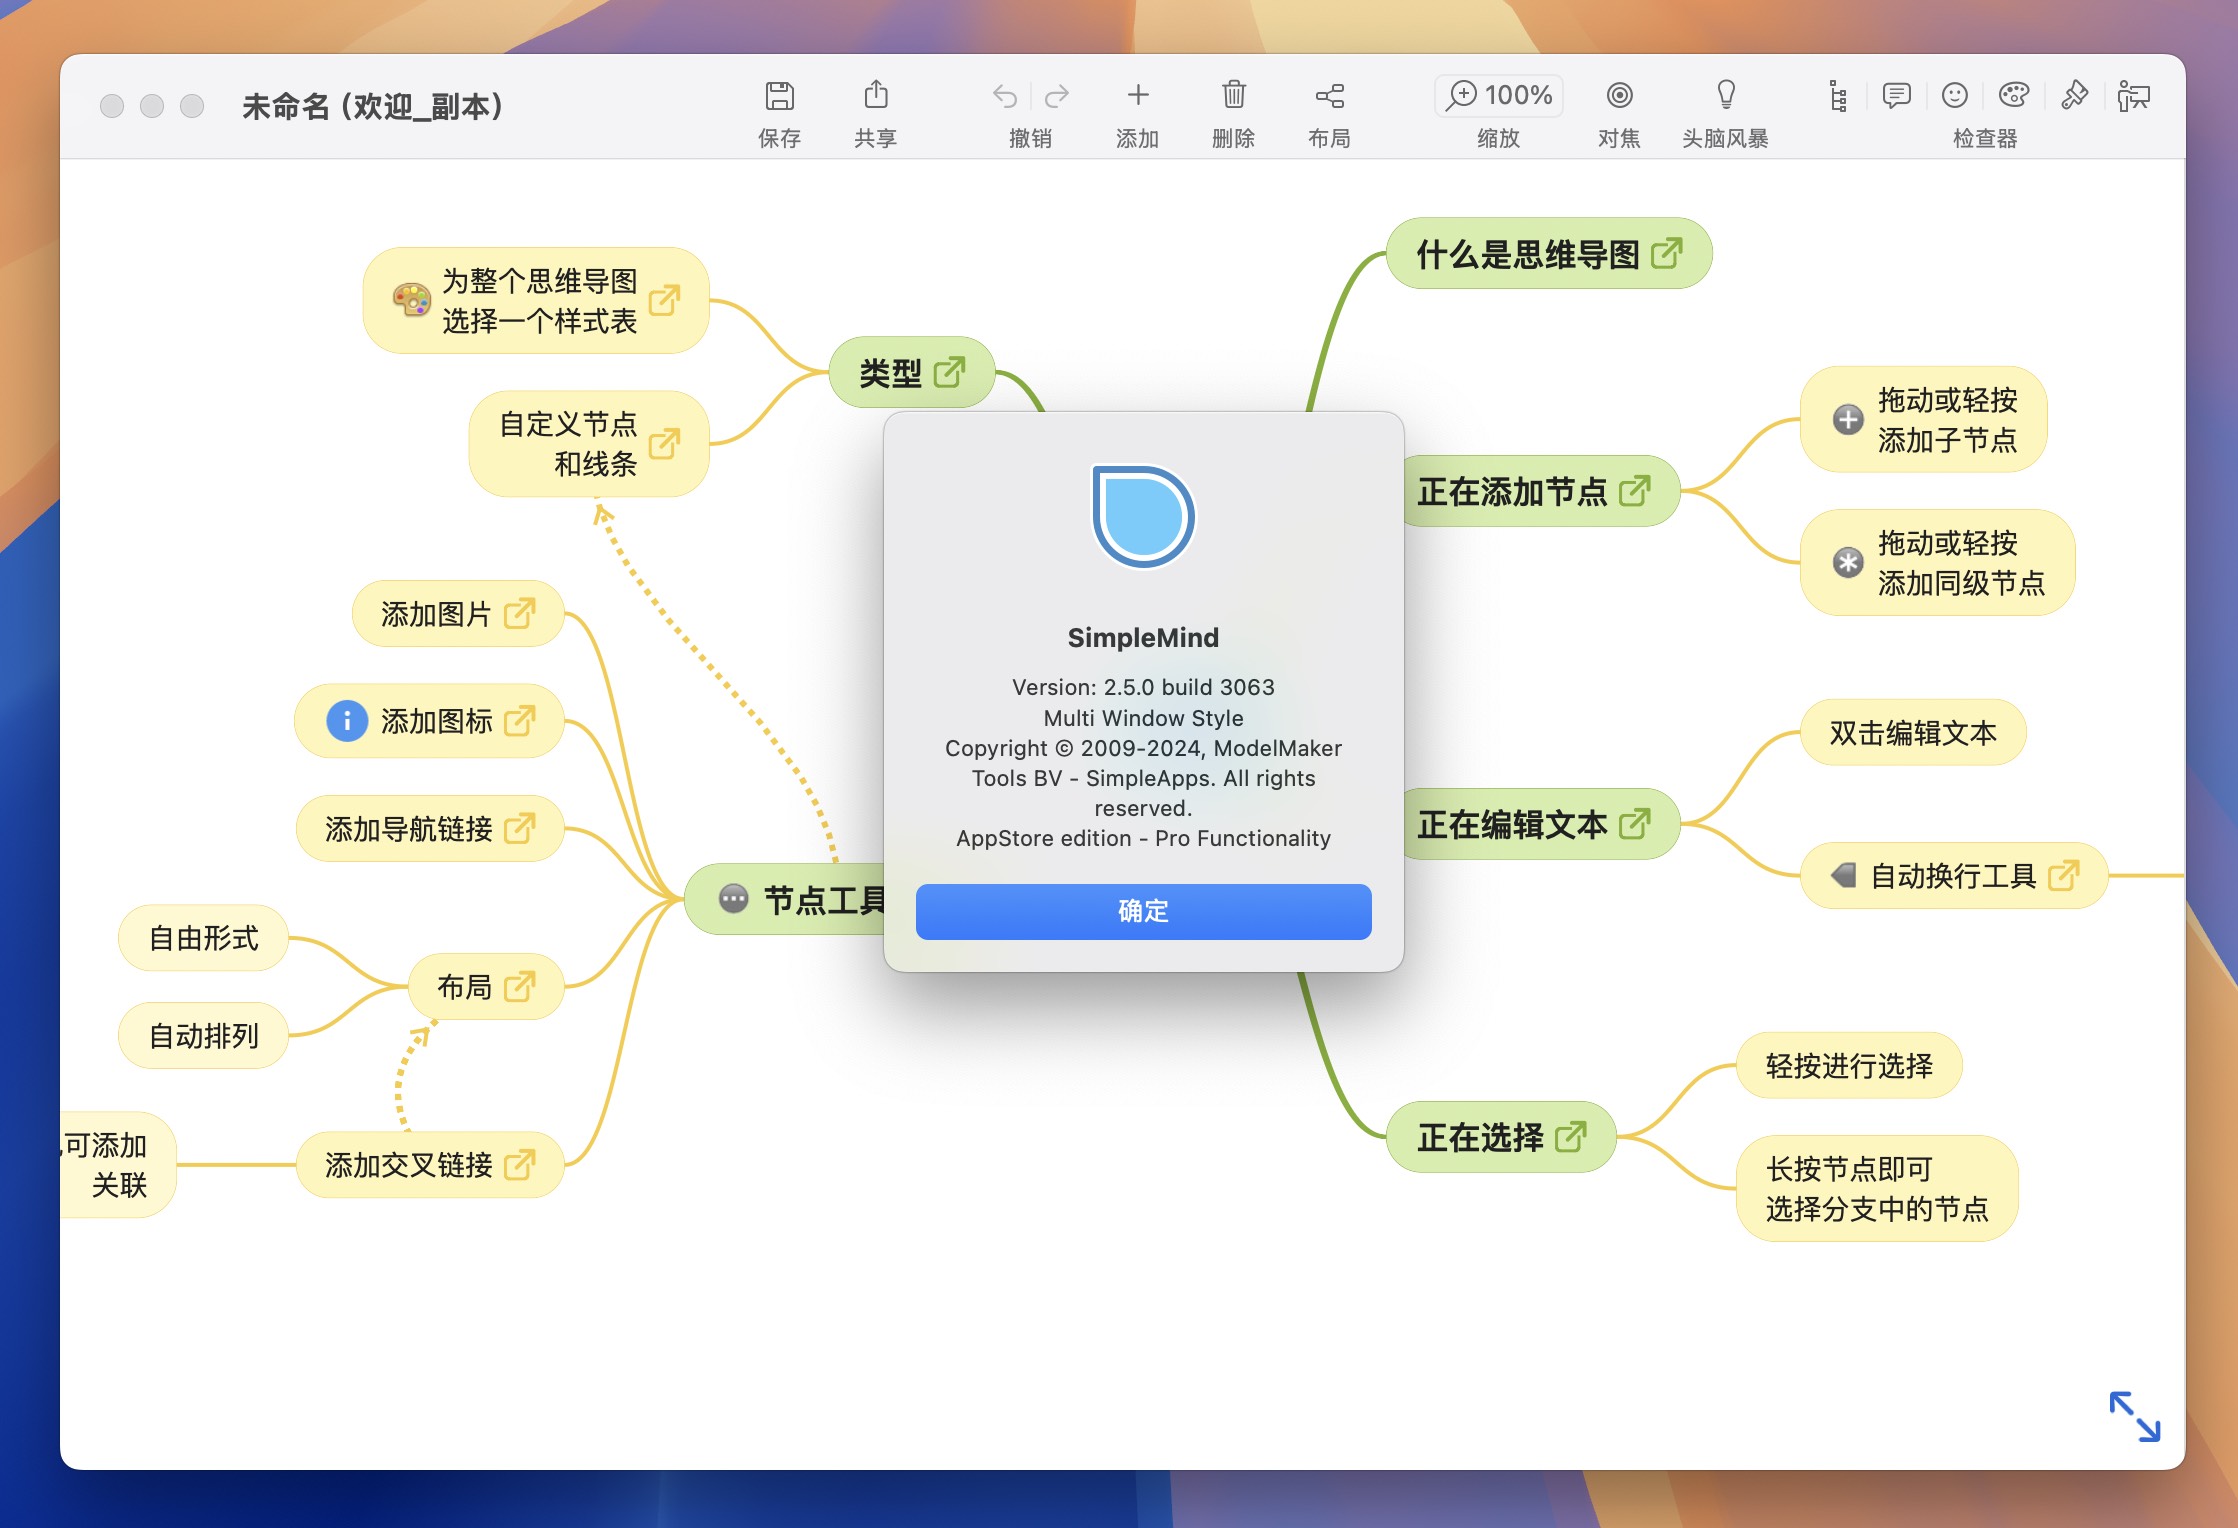Viewport: 2238px width, 1528px height.
Task: Open the 100% zoom control
Action: tap(1499, 95)
